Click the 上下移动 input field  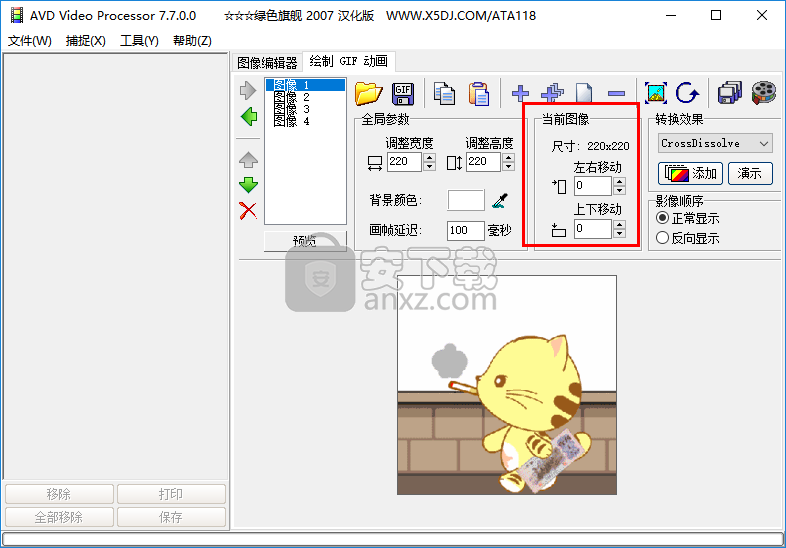click(594, 229)
